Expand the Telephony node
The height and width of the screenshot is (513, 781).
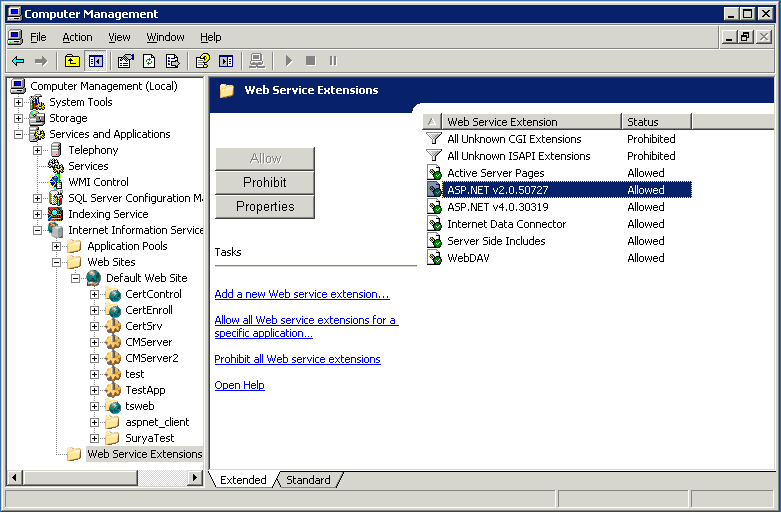pos(37,150)
